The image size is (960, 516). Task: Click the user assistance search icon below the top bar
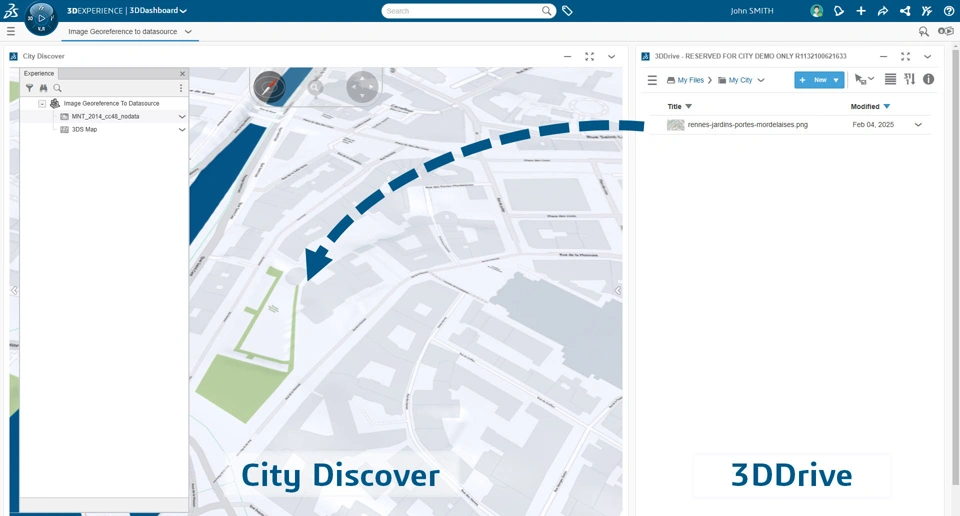coord(923,31)
